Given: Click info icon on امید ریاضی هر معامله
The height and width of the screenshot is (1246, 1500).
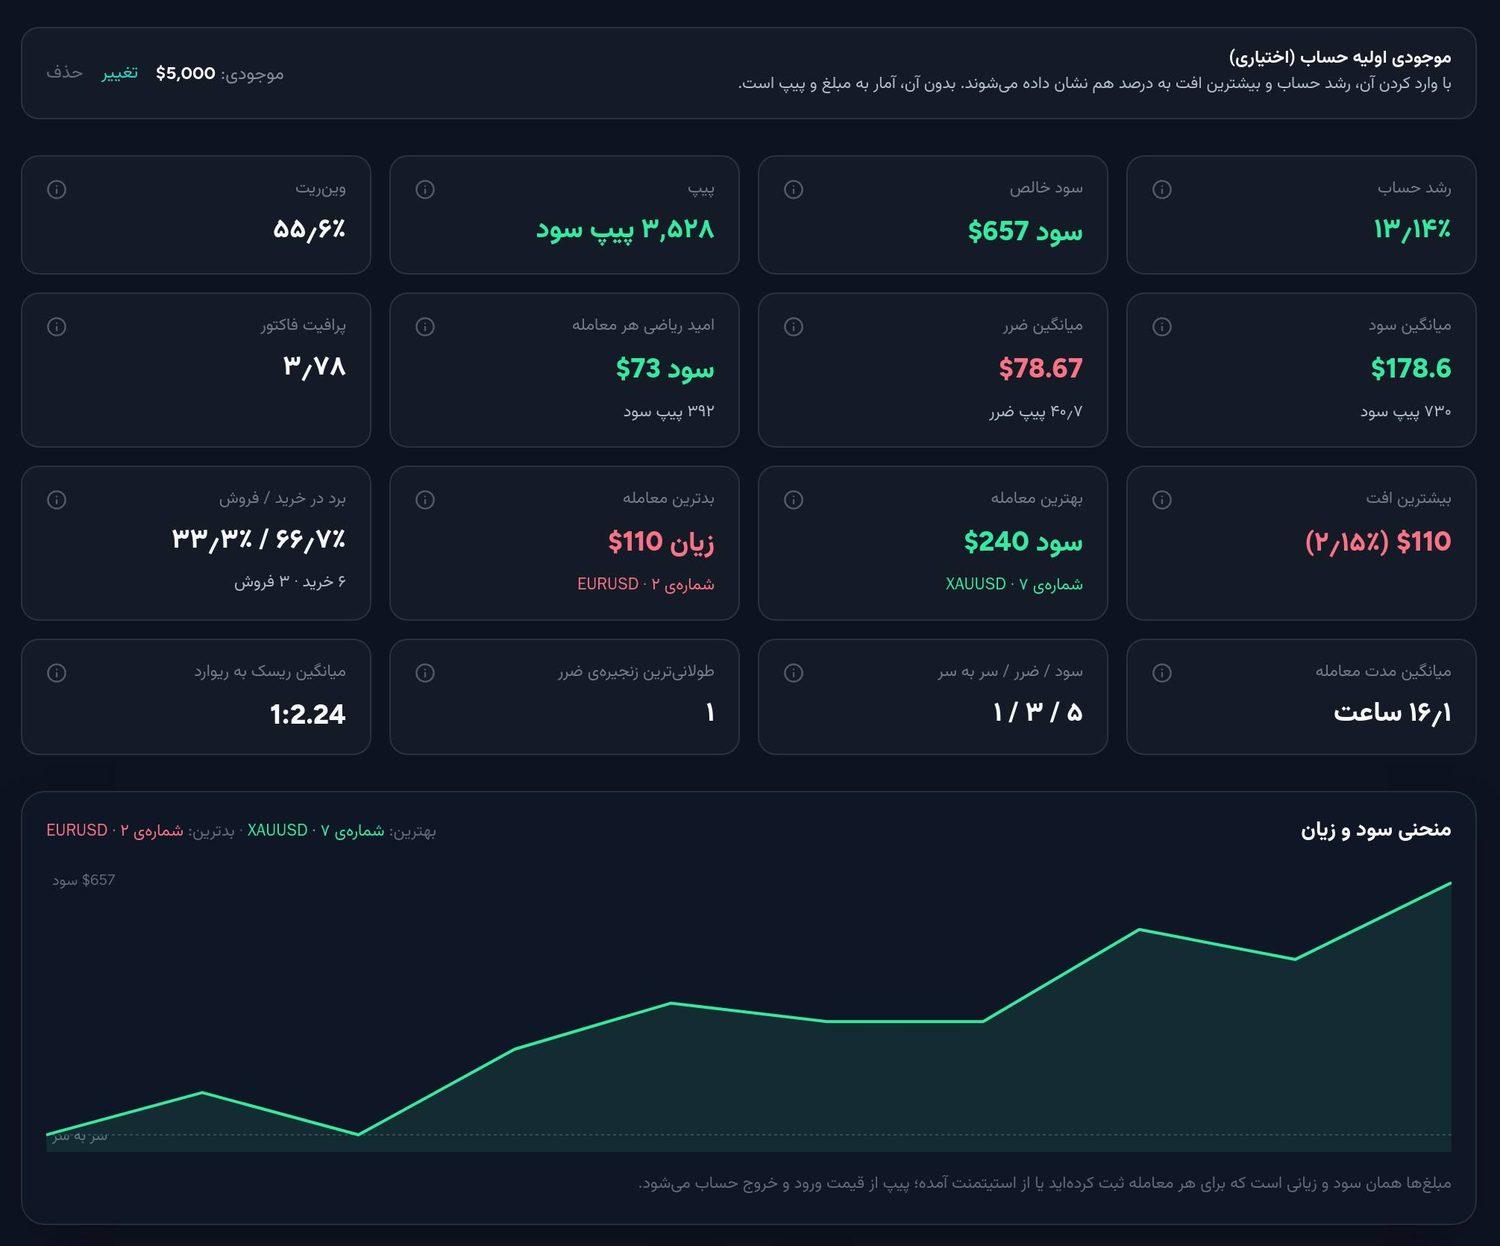Looking at the screenshot, I should 425,327.
